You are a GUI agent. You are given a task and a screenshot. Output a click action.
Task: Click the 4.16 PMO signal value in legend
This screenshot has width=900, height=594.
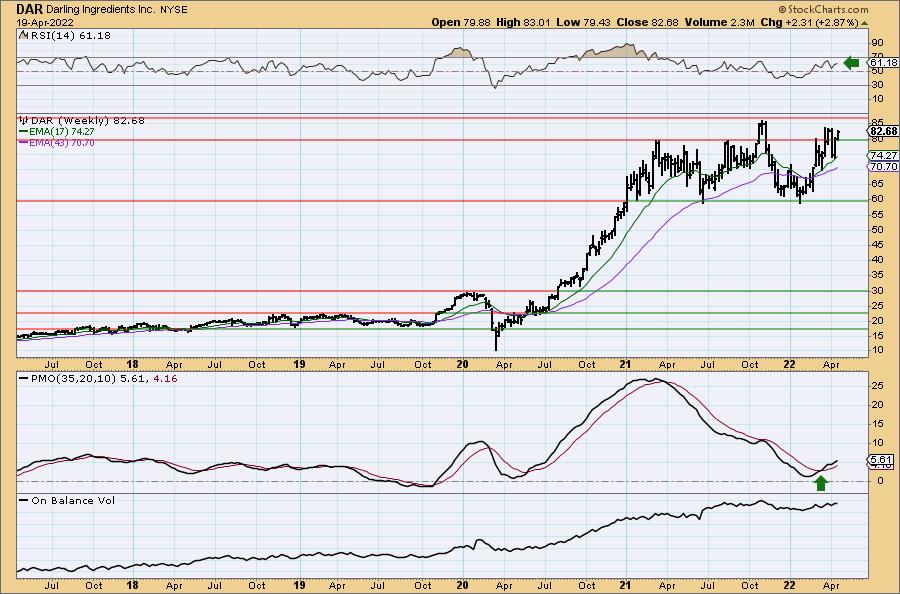click(165, 379)
